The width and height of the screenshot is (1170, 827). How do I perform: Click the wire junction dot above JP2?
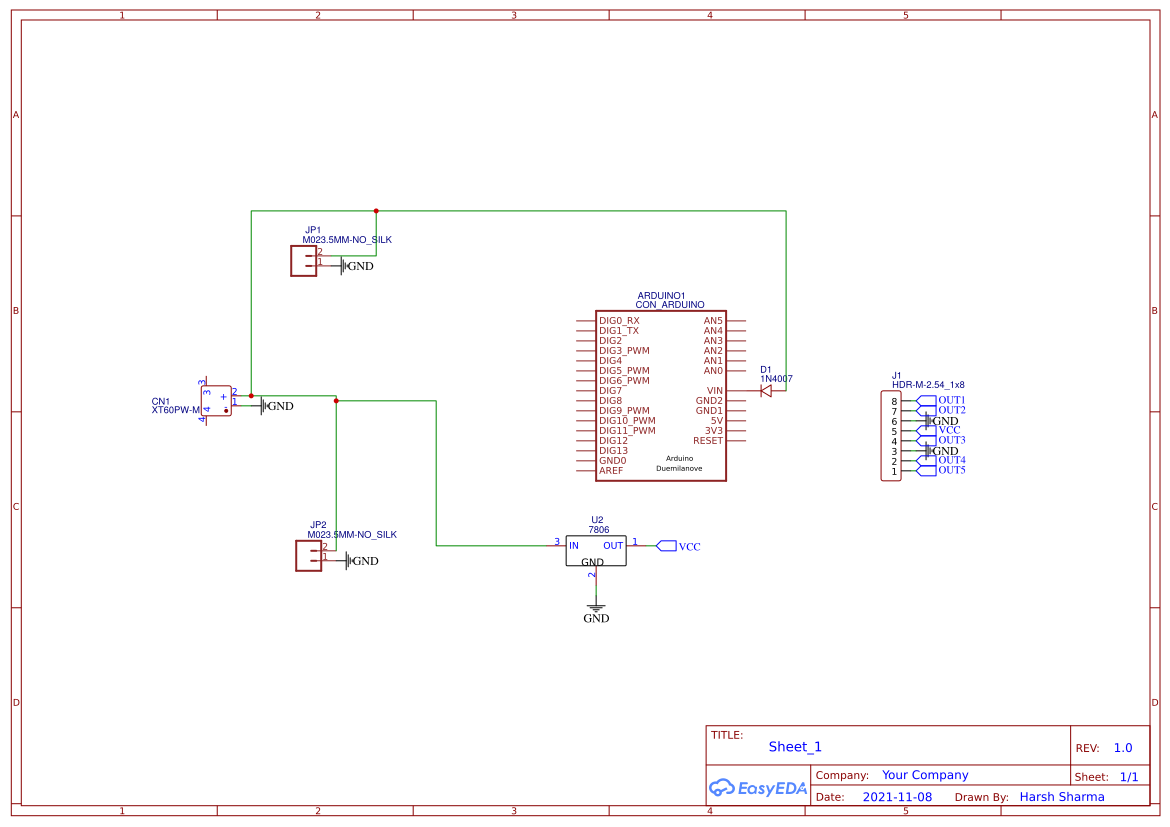[x=337, y=401]
